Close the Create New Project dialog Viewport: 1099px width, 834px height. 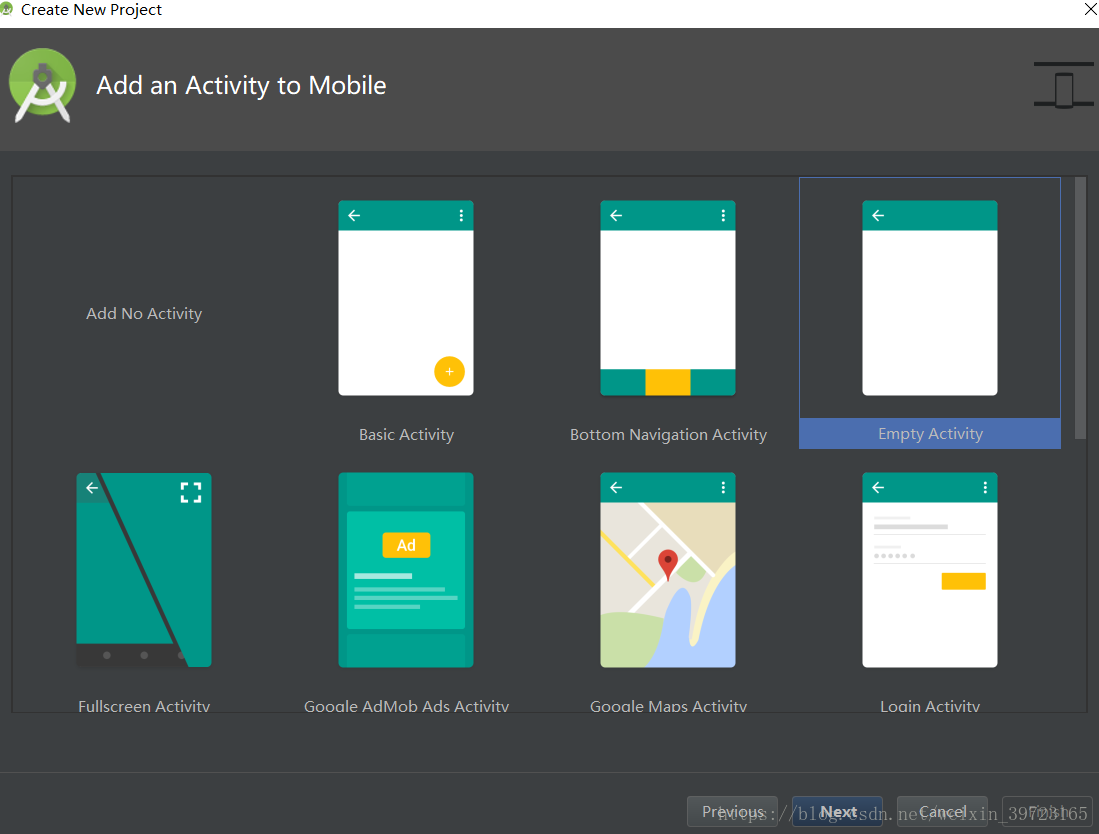tap(1091, 10)
